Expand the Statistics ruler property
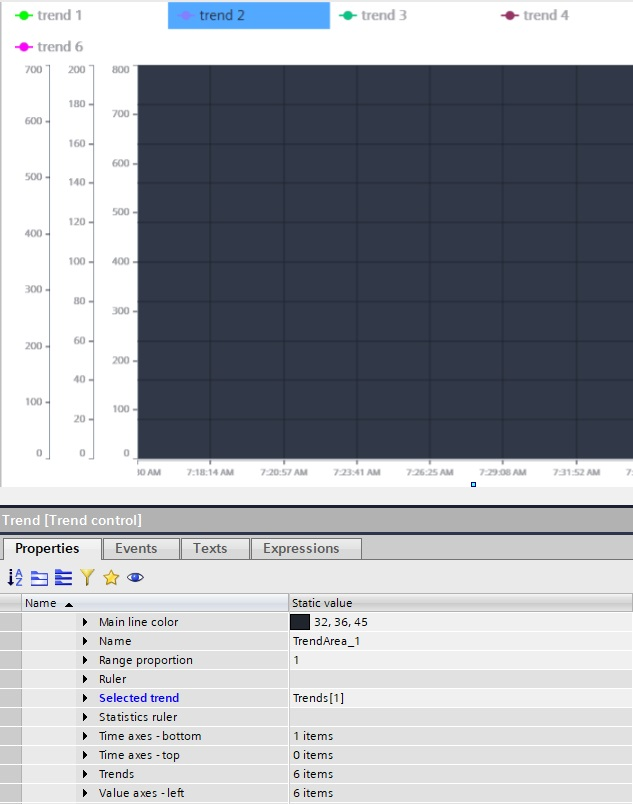This screenshot has height=804, width=633. [85, 717]
